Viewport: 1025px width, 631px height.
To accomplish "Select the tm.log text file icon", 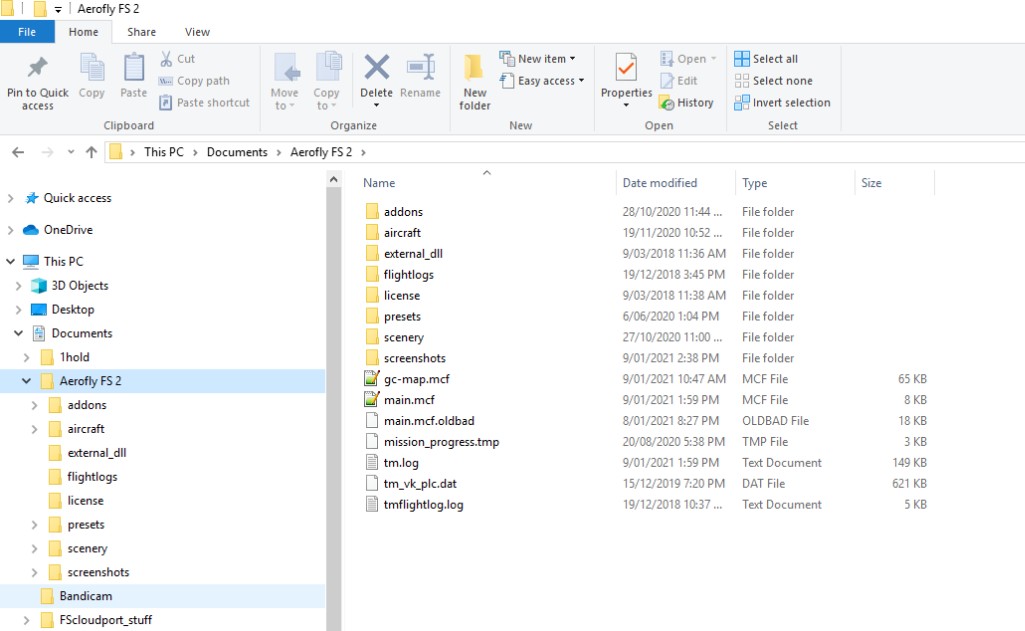I will point(371,462).
